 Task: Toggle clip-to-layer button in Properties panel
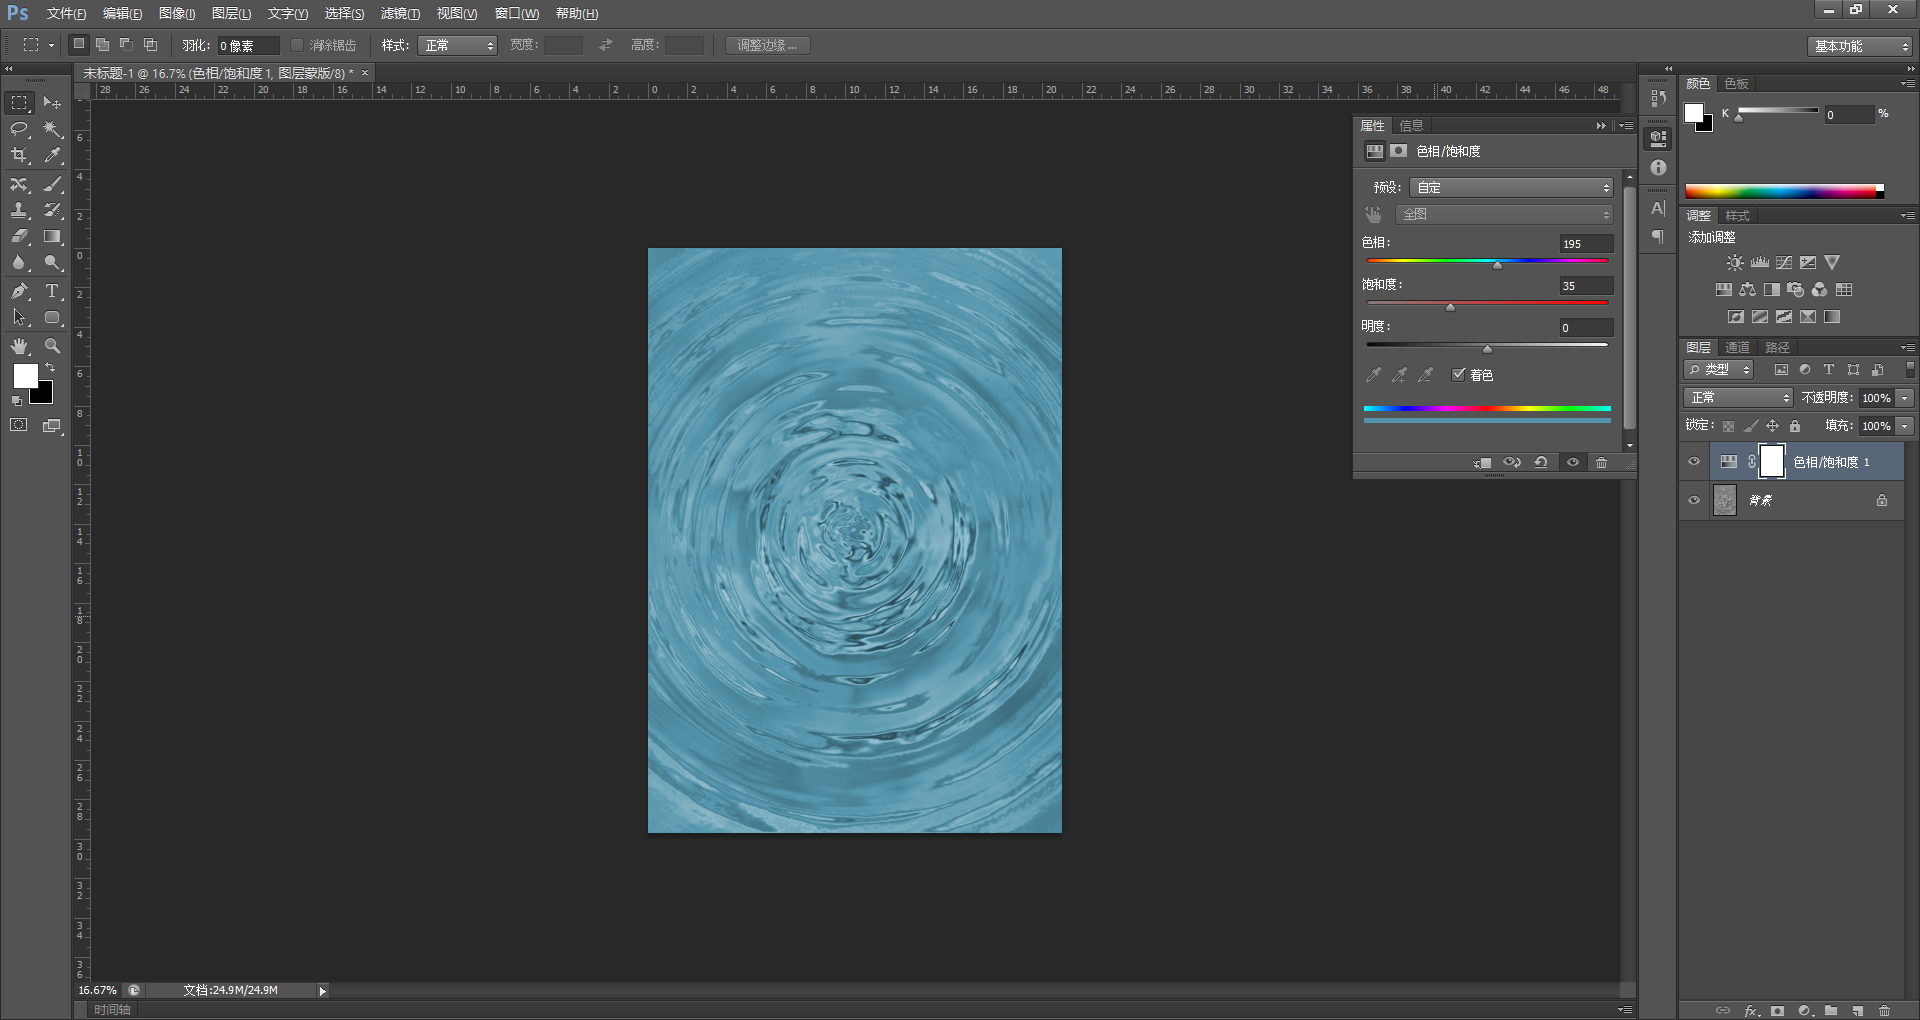point(1483,463)
